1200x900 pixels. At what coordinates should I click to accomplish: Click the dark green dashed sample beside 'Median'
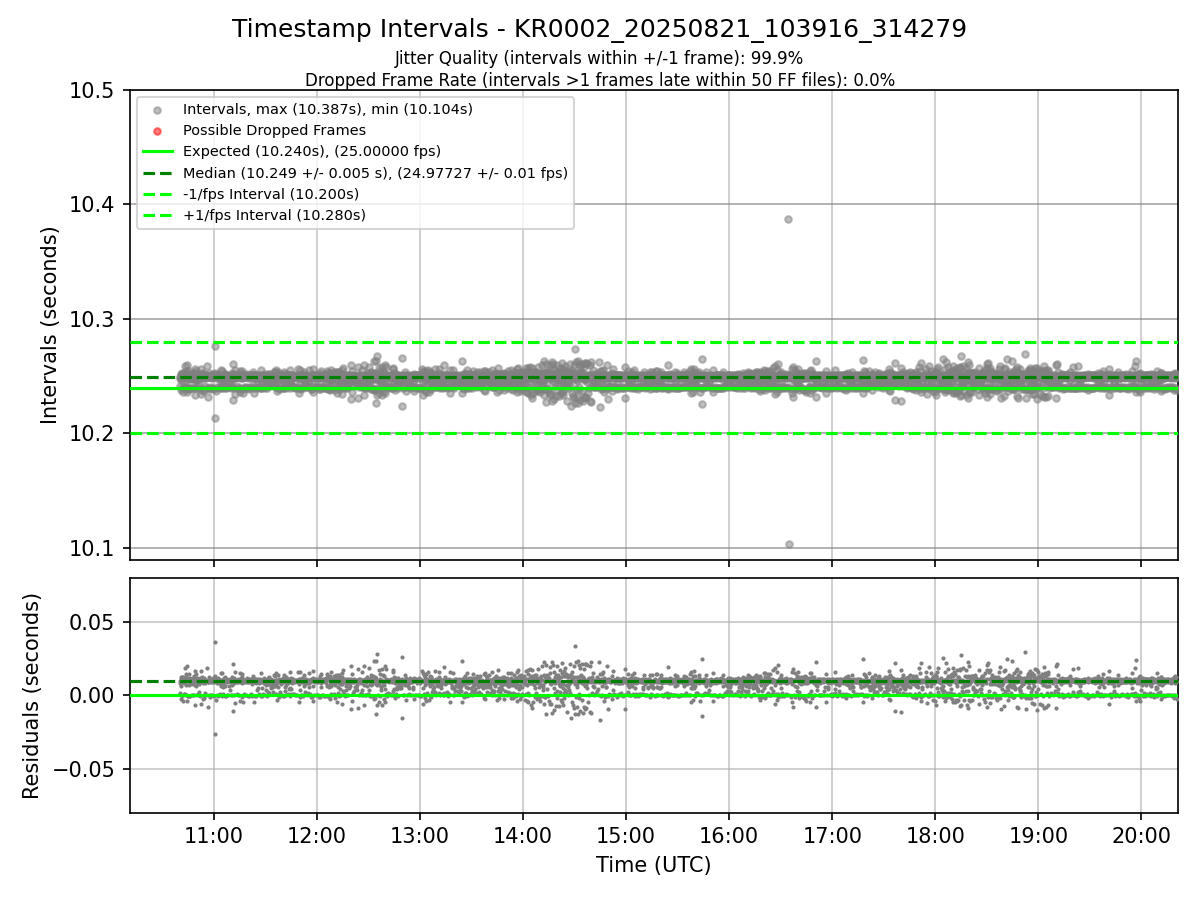157,173
